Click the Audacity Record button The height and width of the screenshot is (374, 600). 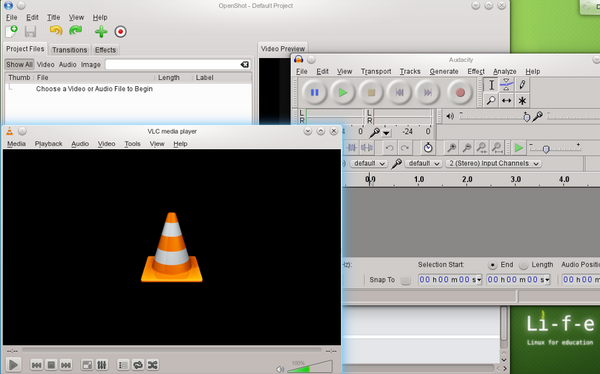tap(460, 92)
